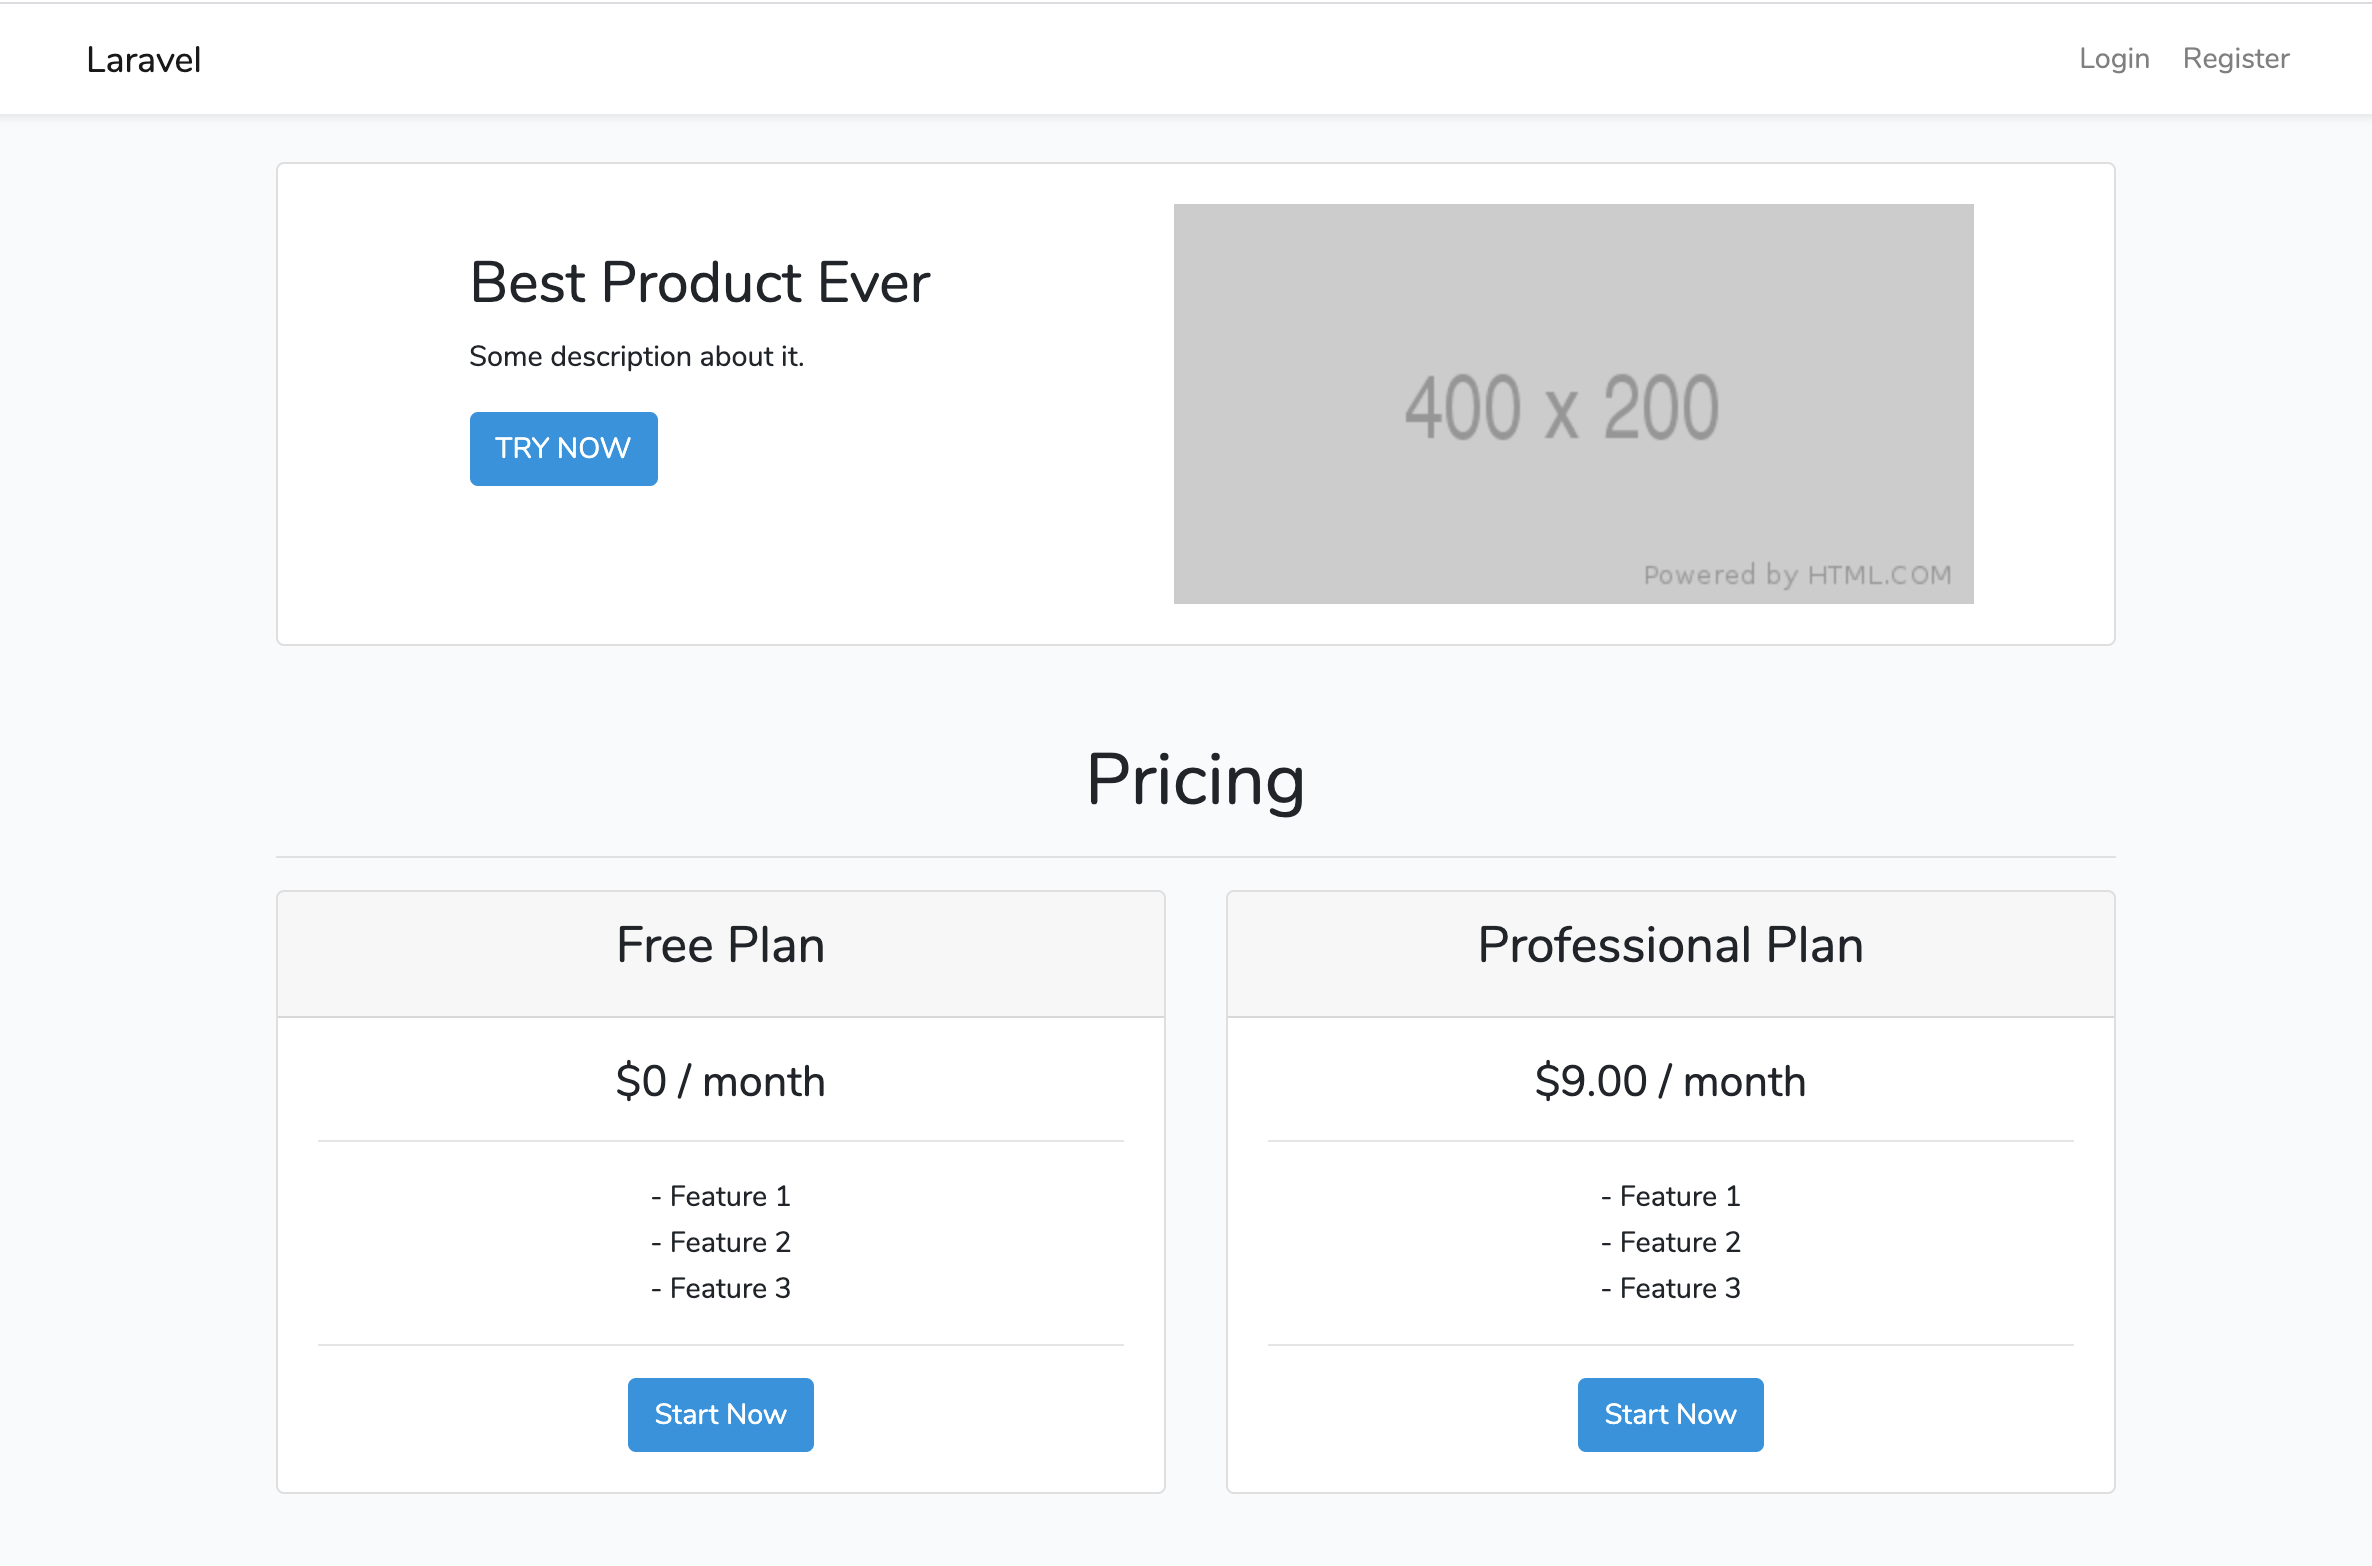Click the Professional Plan card header
This screenshot has height=1566, width=2372.
pos(1671,954)
